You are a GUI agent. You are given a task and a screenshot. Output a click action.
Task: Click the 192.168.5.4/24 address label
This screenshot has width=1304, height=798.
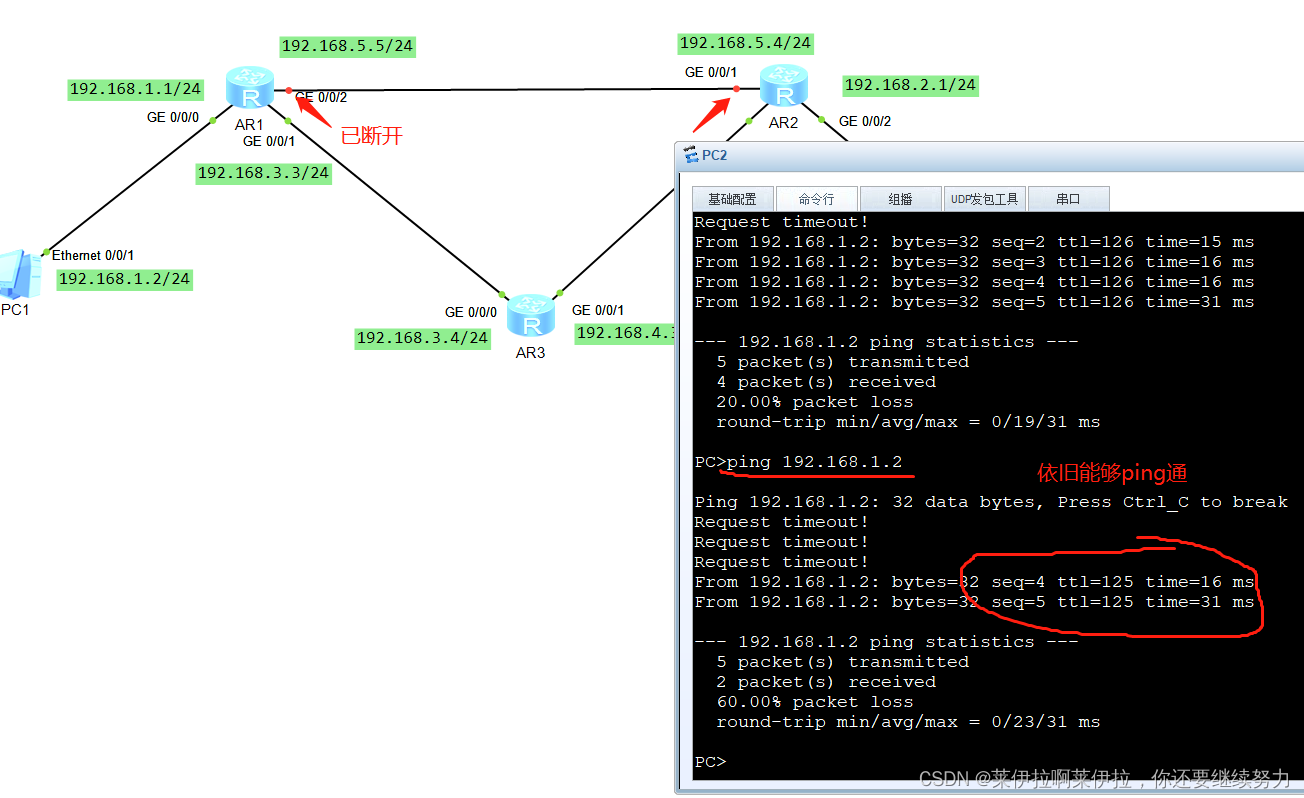[x=745, y=43]
